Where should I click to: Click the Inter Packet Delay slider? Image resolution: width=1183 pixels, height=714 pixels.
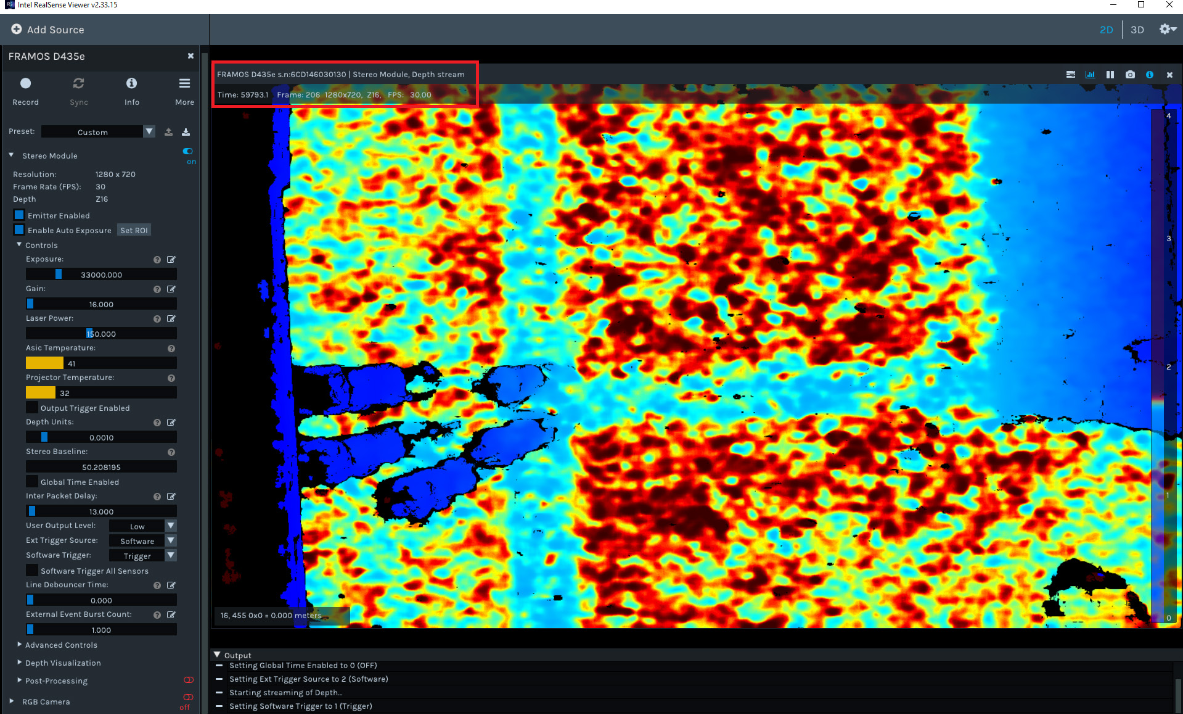(101, 511)
